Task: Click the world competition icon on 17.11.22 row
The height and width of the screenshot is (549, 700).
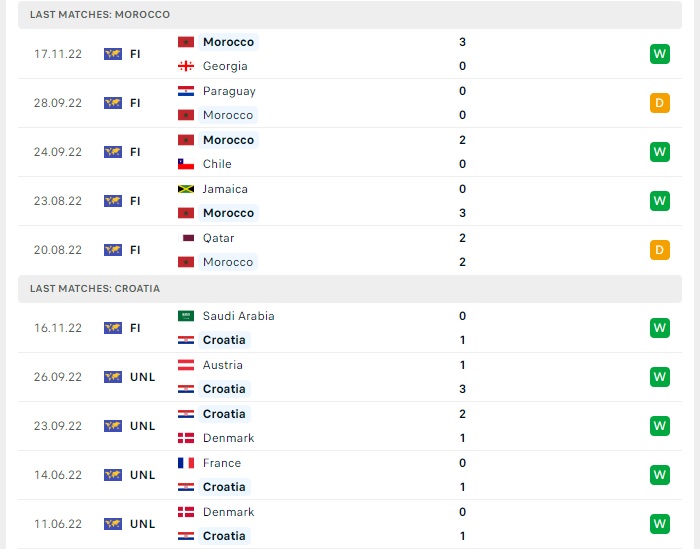Action: 113,54
